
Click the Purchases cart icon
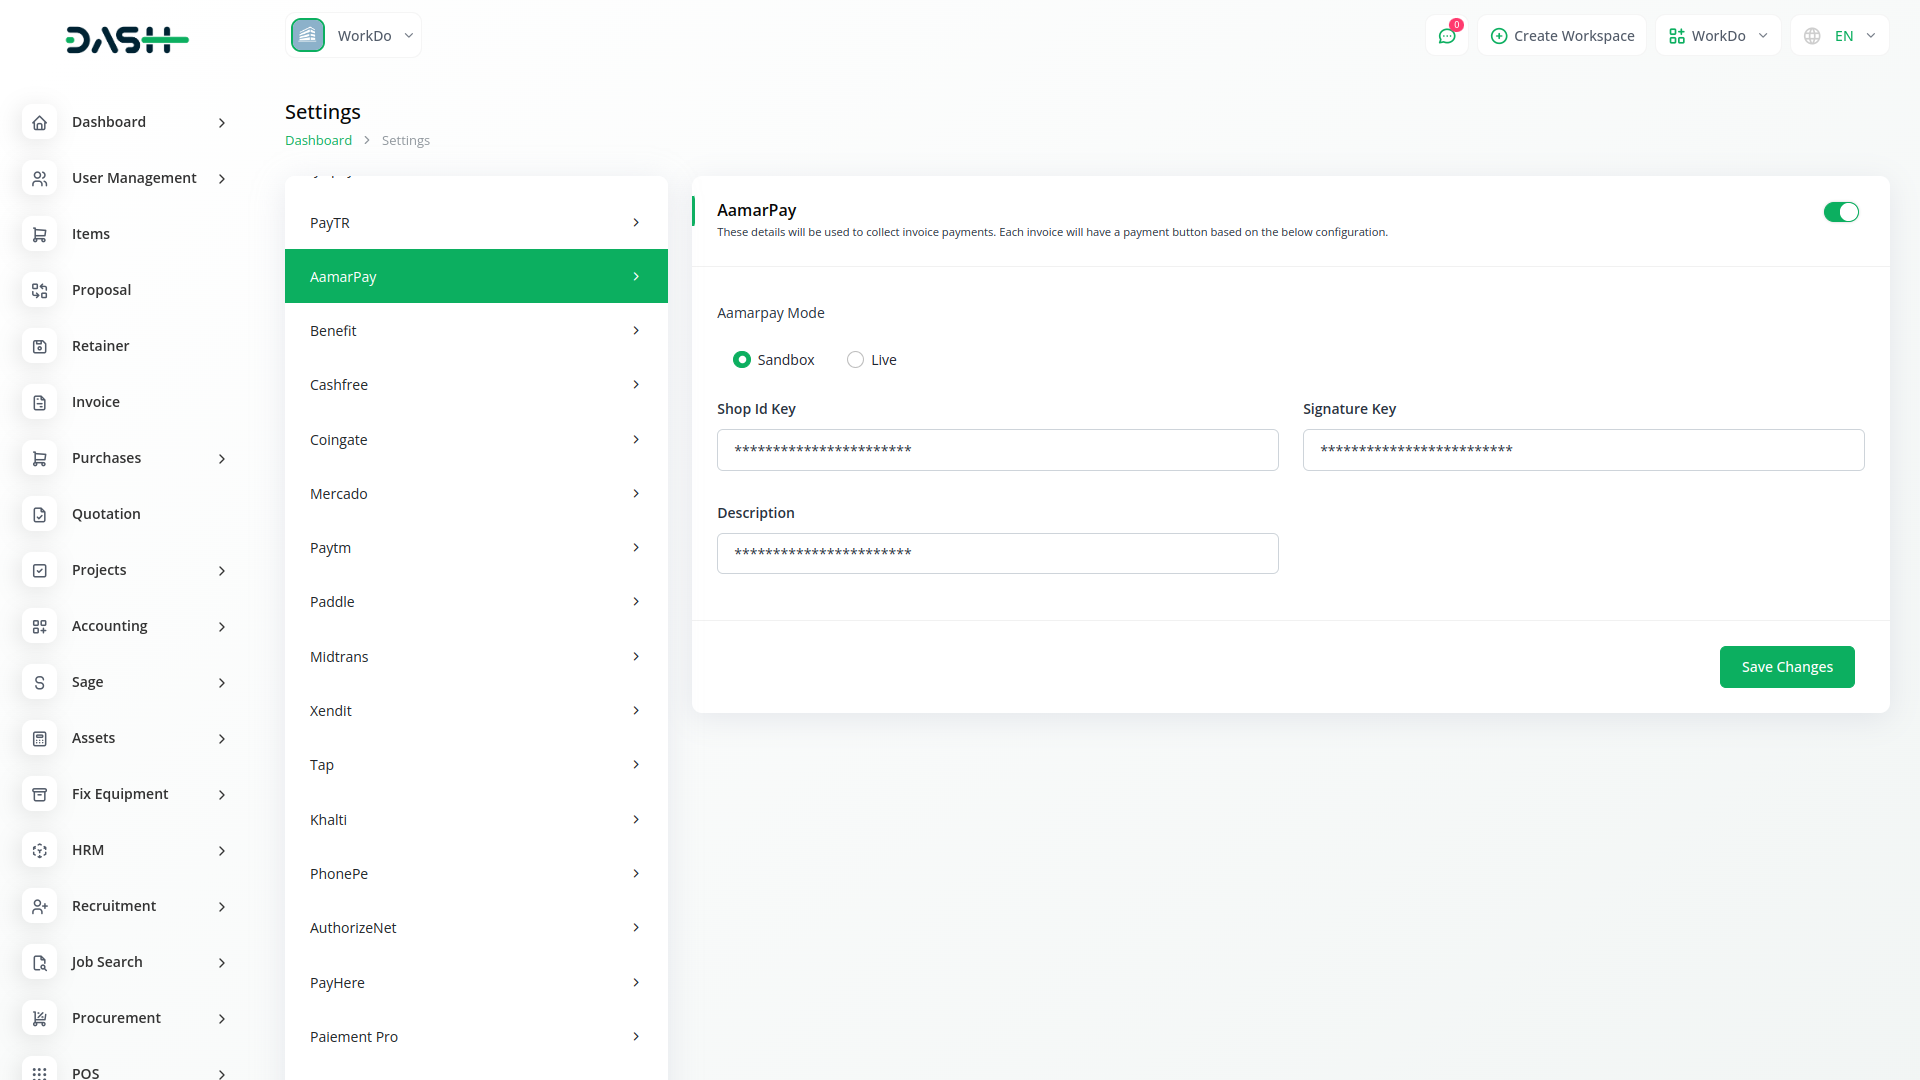point(40,458)
